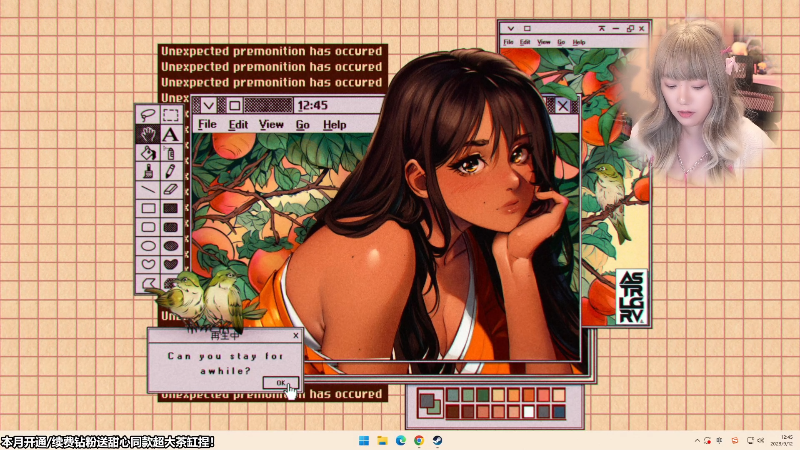Screen dimensions: 800x450
Task: Pick the gray swatch in the bottom palette row
Action: [543, 411]
